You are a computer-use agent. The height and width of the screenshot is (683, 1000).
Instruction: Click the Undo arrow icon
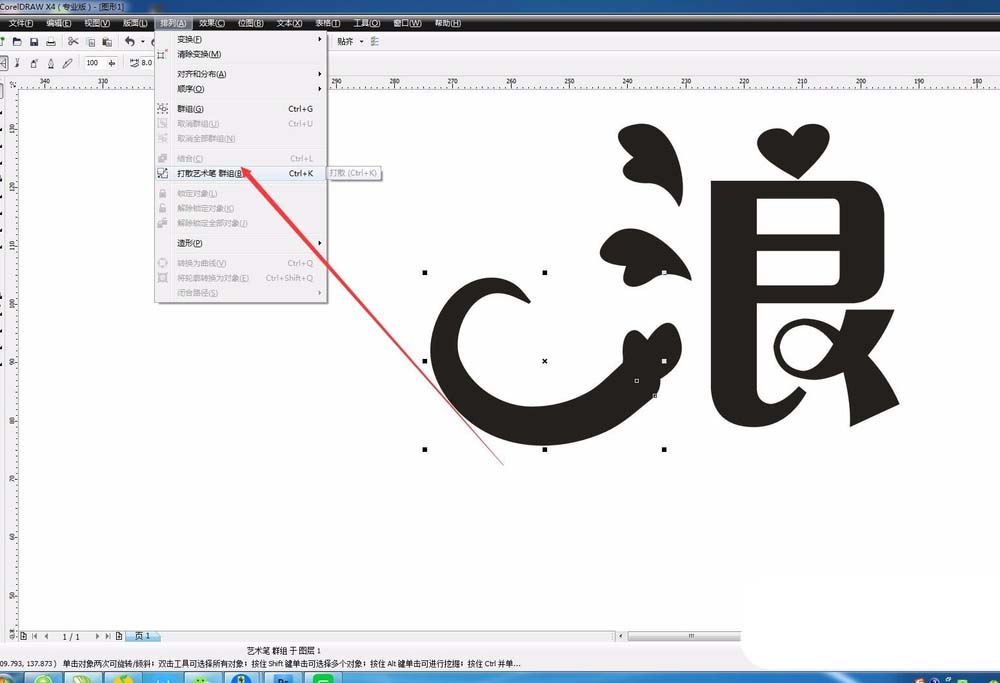click(x=129, y=41)
